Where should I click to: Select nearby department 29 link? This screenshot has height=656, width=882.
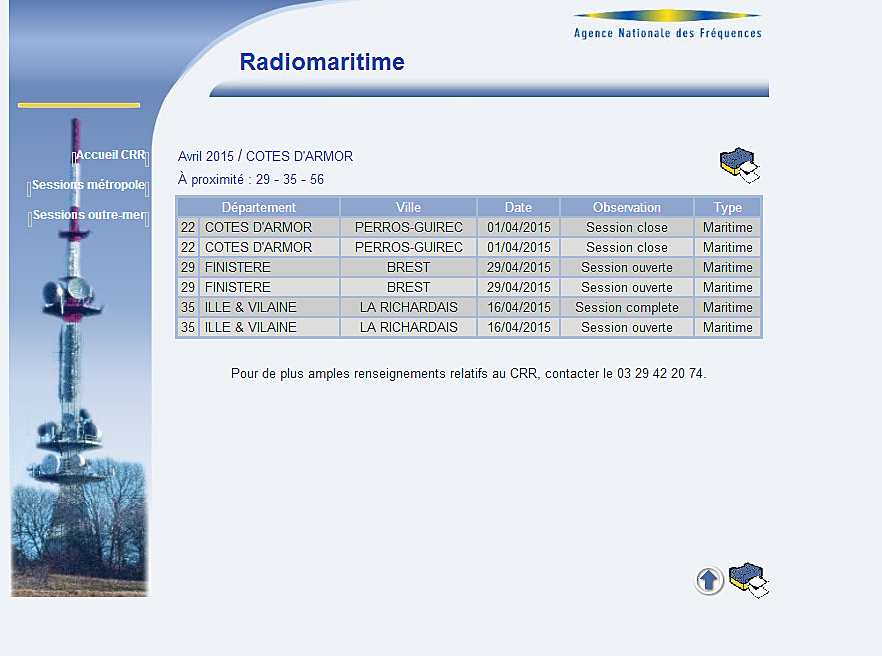(263, 179)
